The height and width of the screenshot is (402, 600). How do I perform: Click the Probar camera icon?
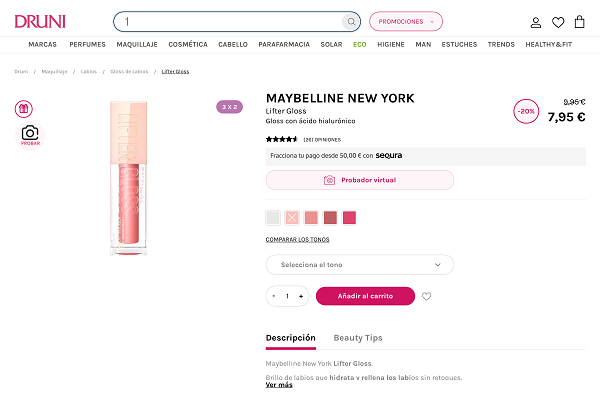point(30,133)
